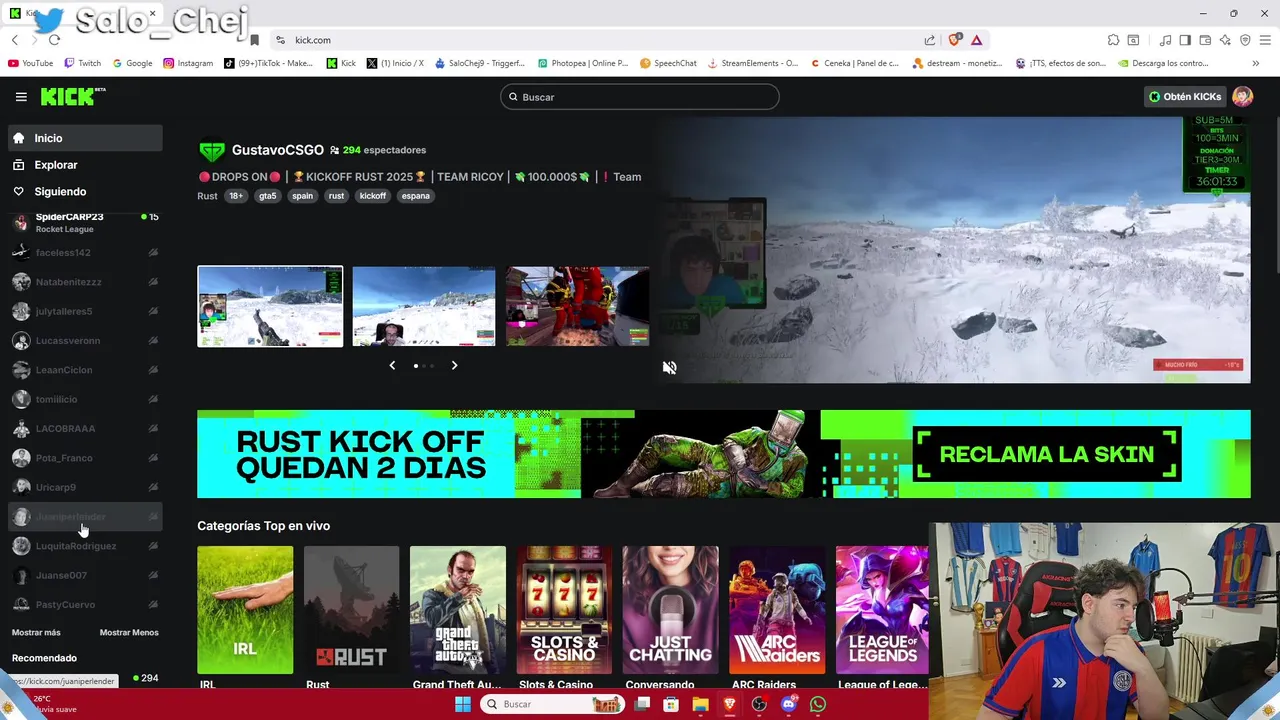The image size is (1280, 720).
Task: Select Inicio in sidebar
Action: pyautogui.click(x=85, y=138)
